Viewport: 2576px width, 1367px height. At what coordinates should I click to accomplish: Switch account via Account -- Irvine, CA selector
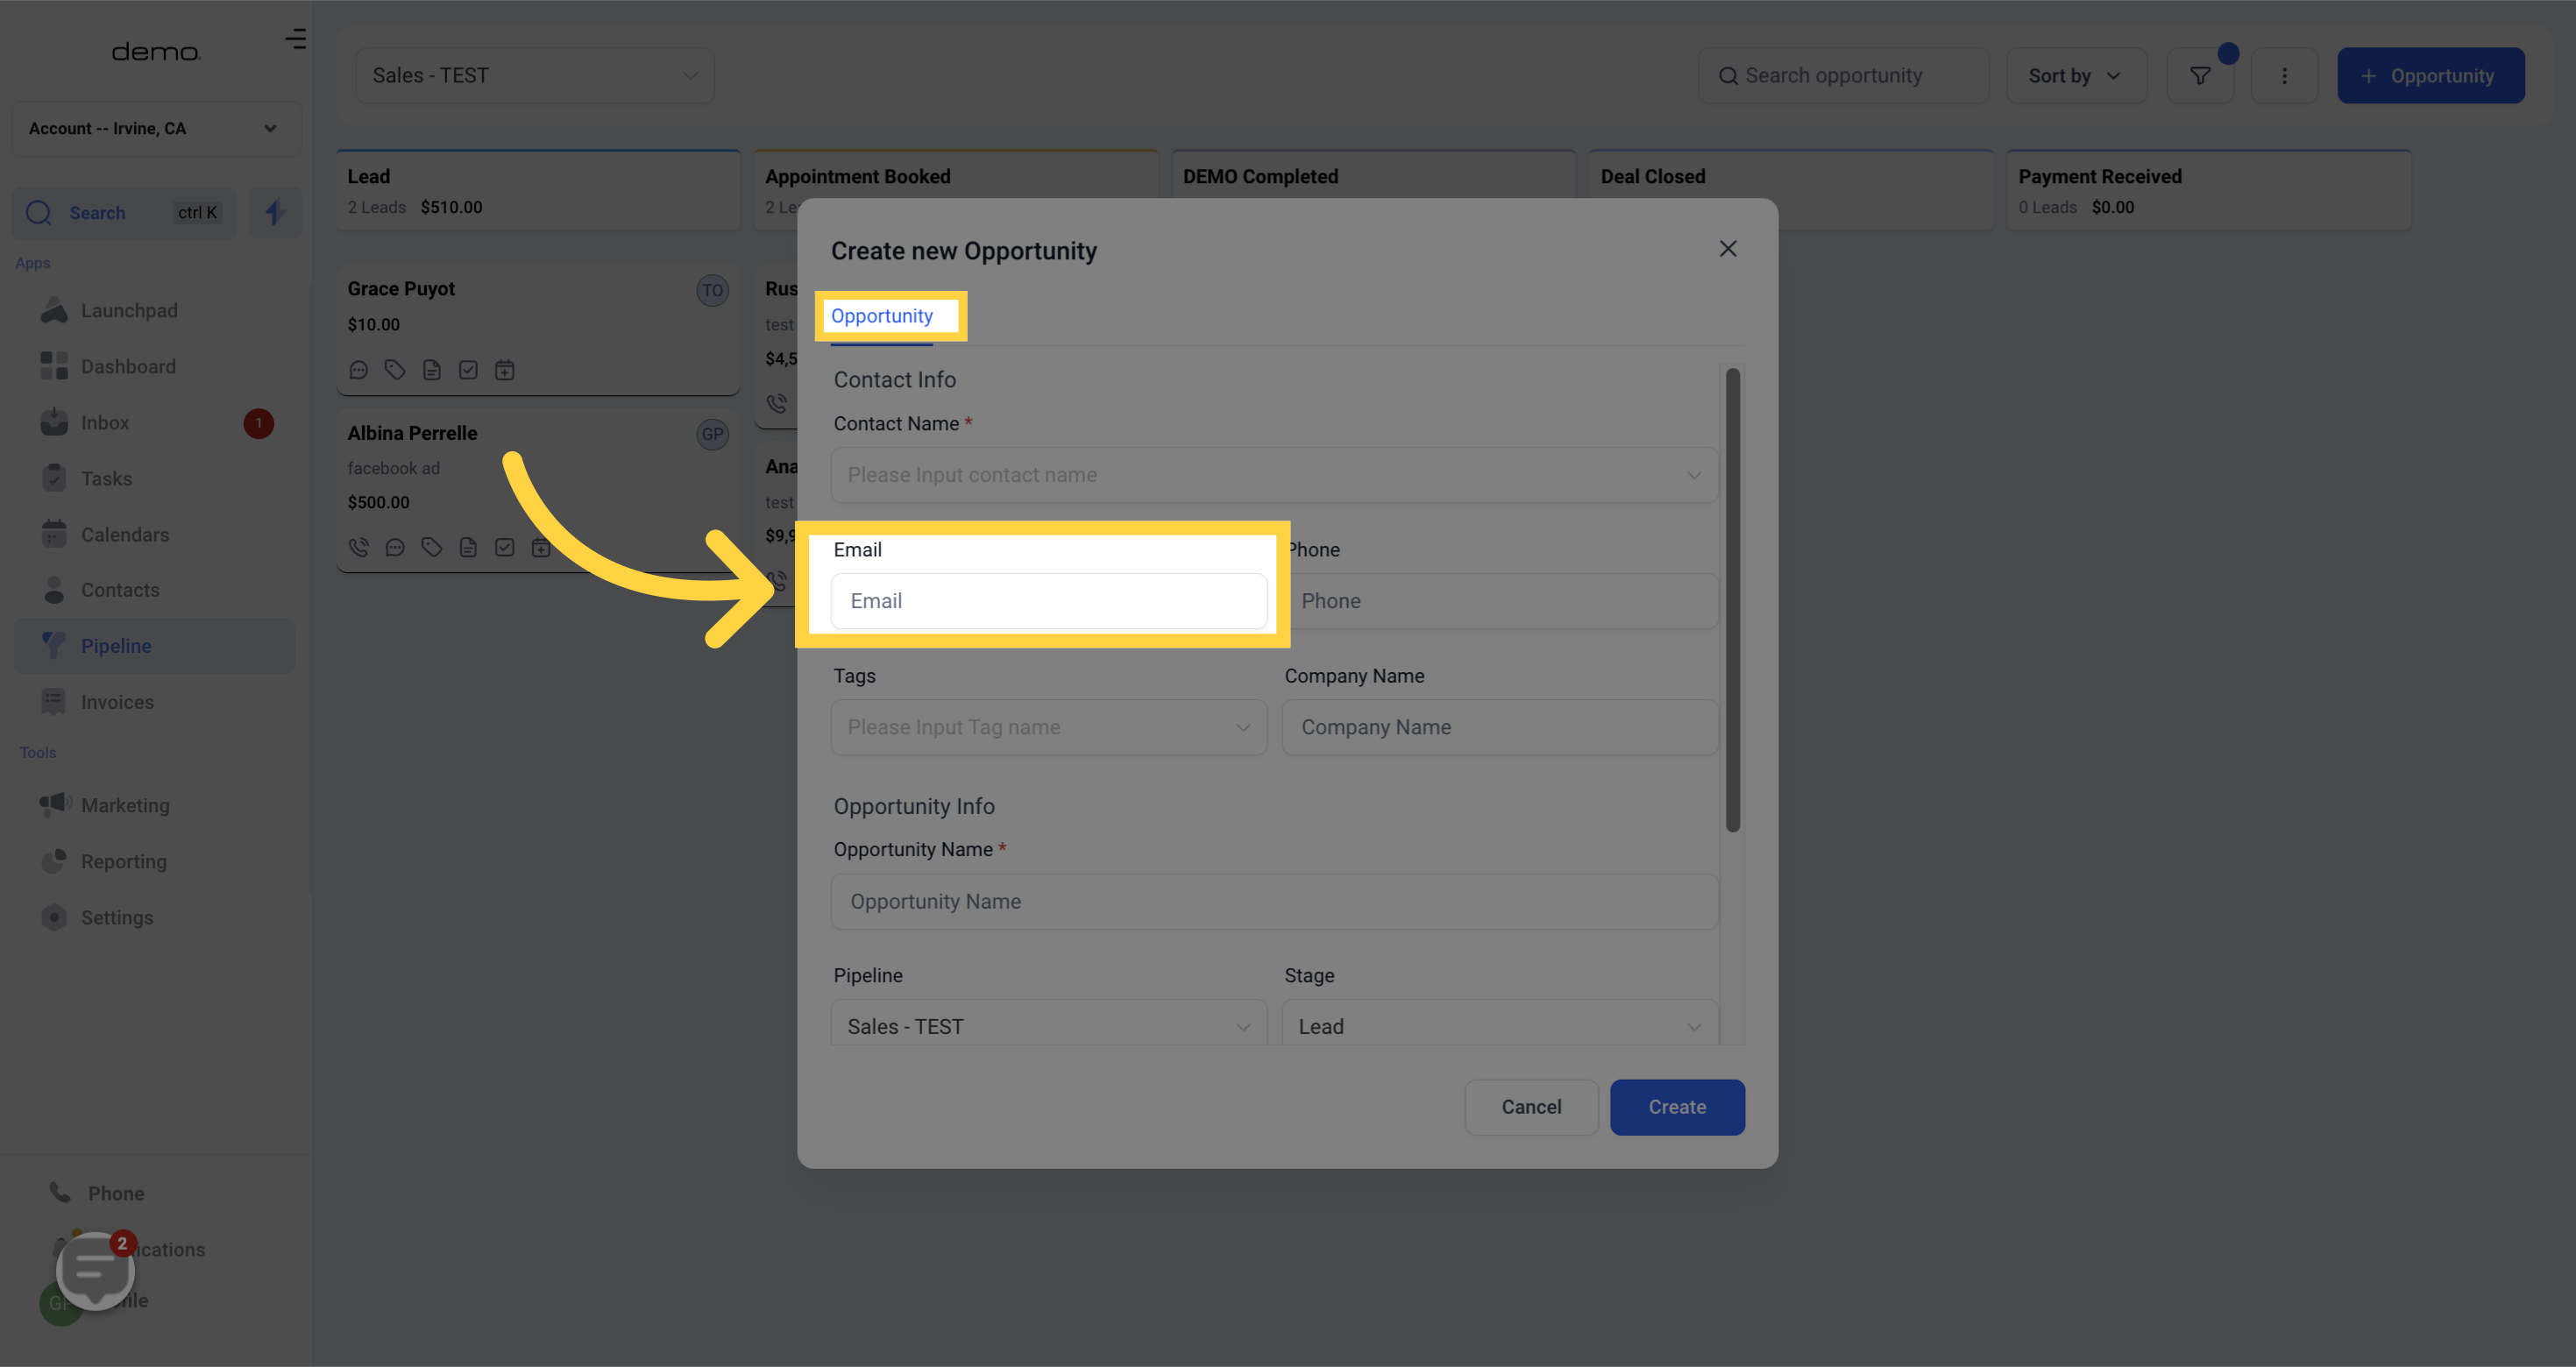click(155, 129)
